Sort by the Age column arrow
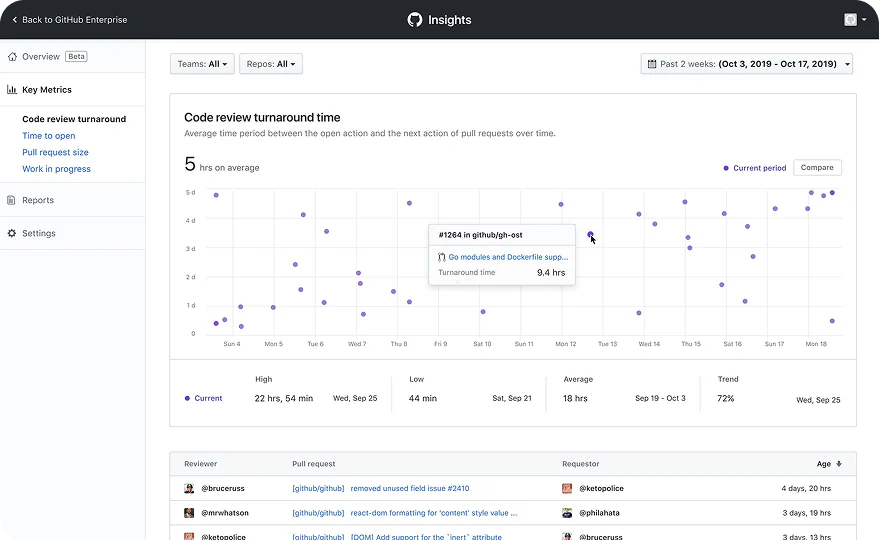The height and width of the screenshot is (540, 879). [839, 464]
